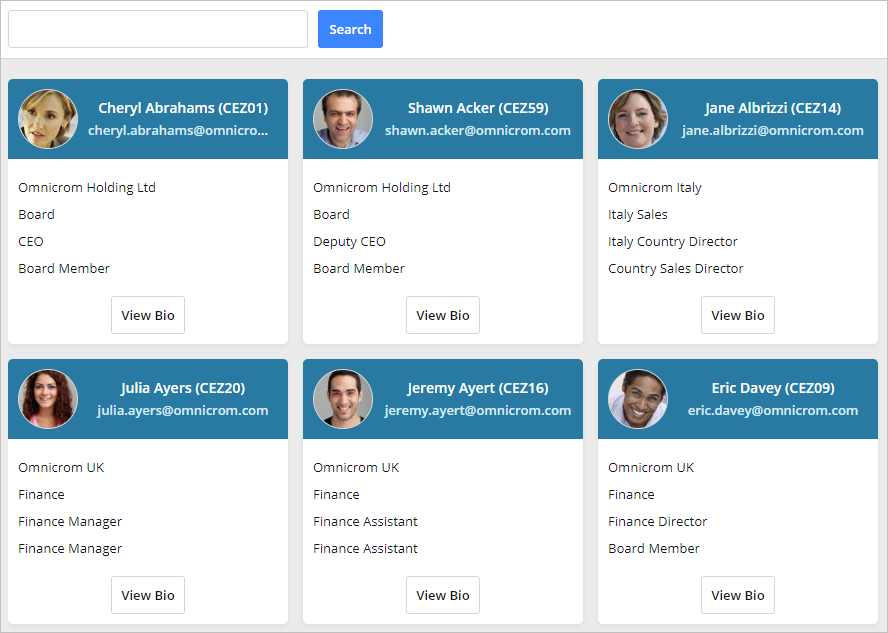View Bio for Eric Davey
The image size is (888, 633).
[738, 595]
